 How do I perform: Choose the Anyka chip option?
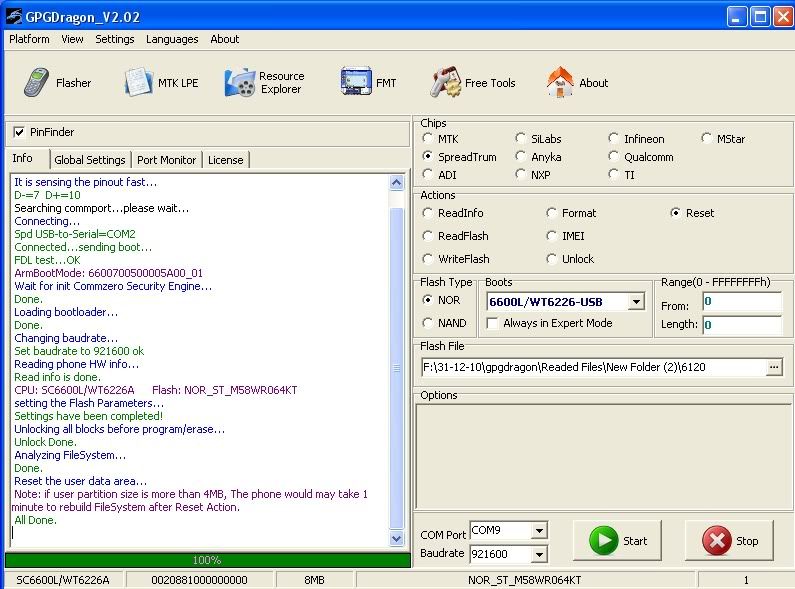coord(520,156)
